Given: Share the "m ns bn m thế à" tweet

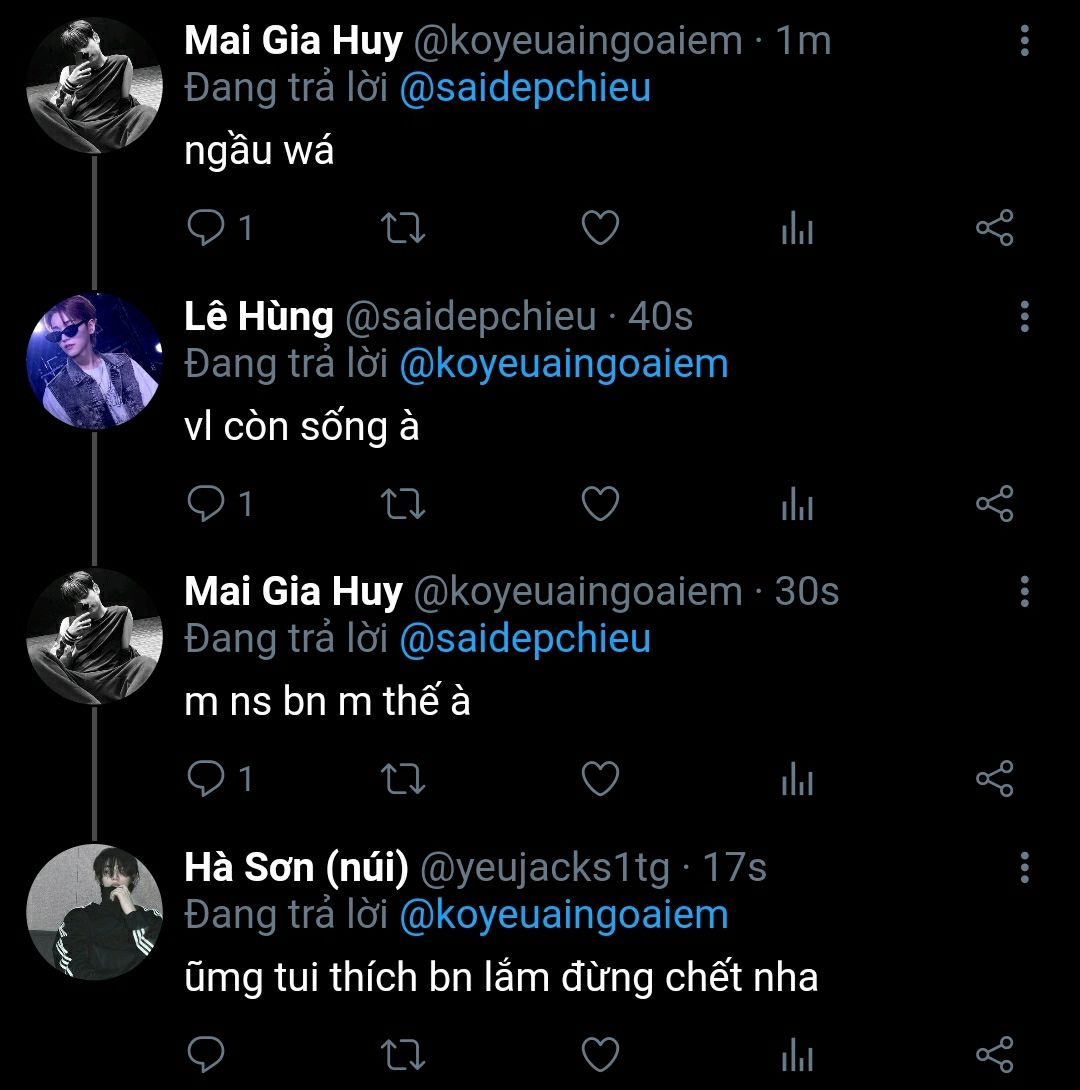Looking at the screenshot, I should click(x=994, y=779).
